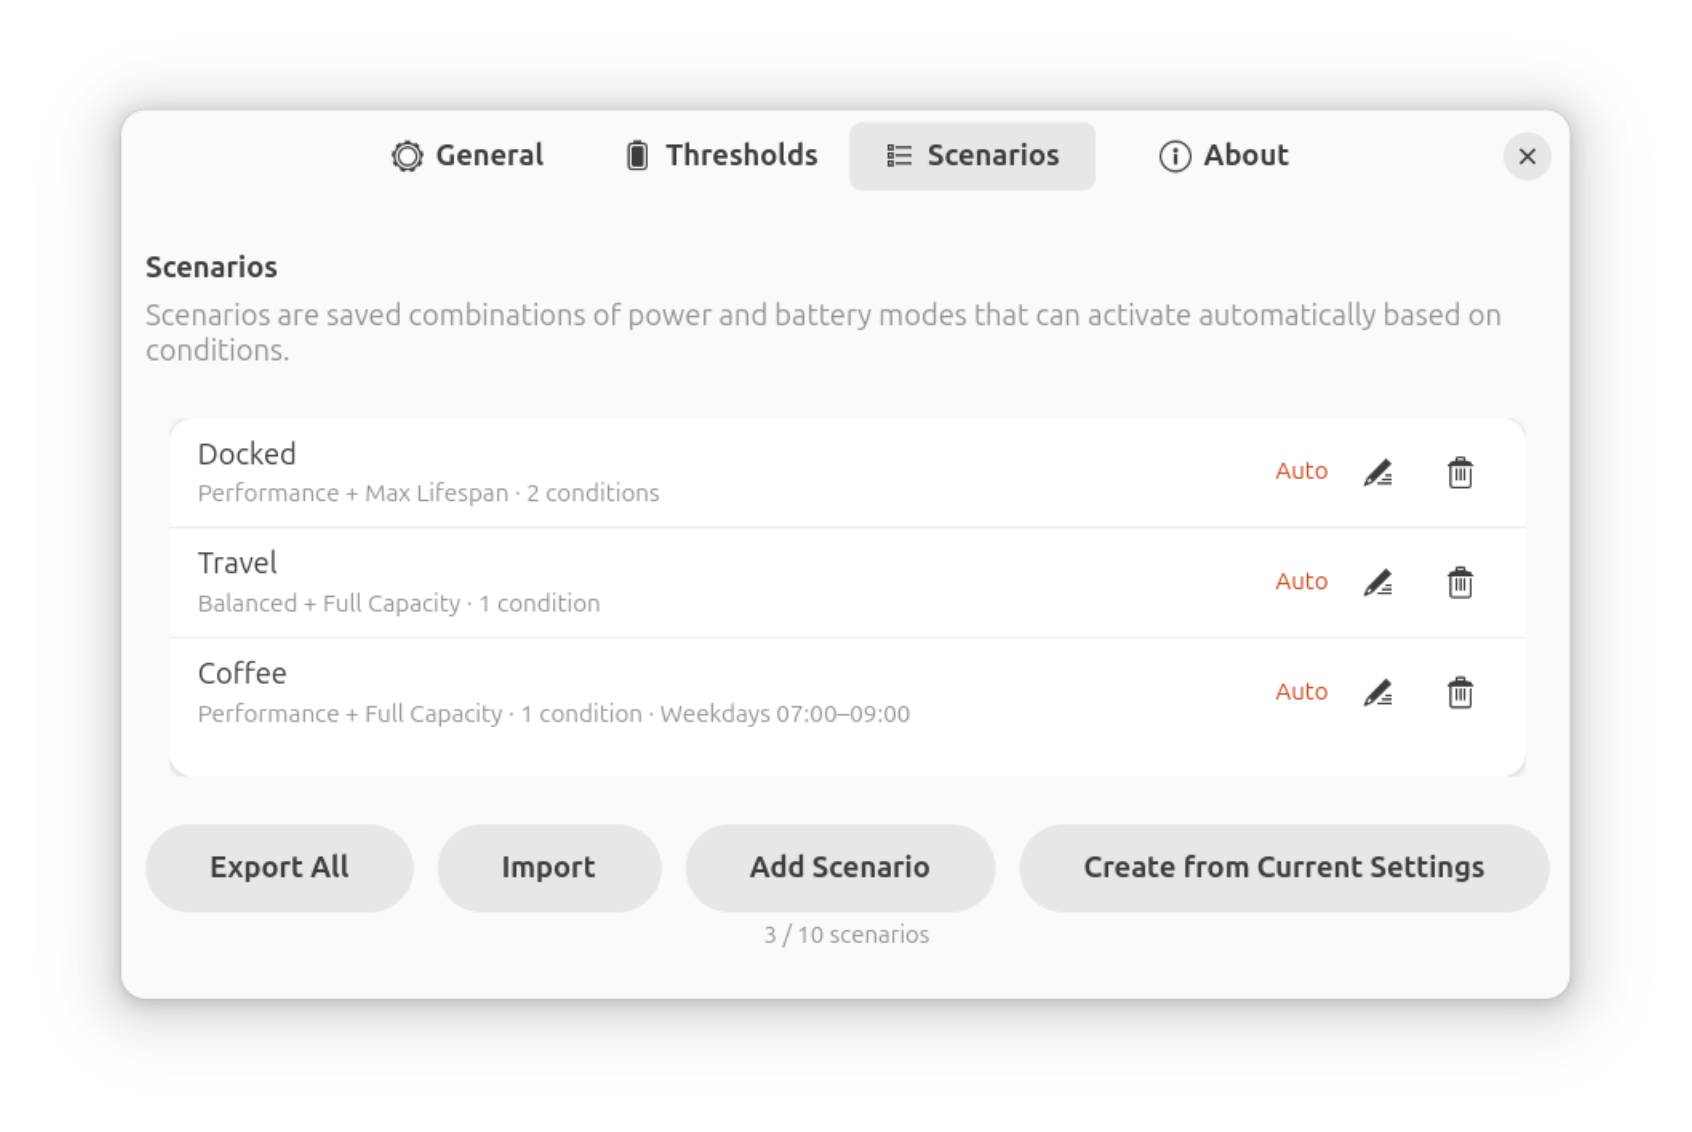The width and height of the screenshot is (1692, 1132).
Task: Switch to the General tab
Action: 468,156
